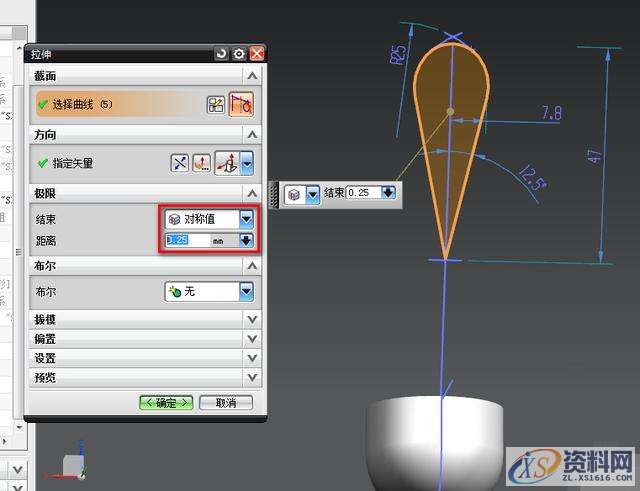Open the 结束 对称值 dropdown
The width and height of the screenshot is (640, 491).
pyautogui.click(x=245, y=218)
